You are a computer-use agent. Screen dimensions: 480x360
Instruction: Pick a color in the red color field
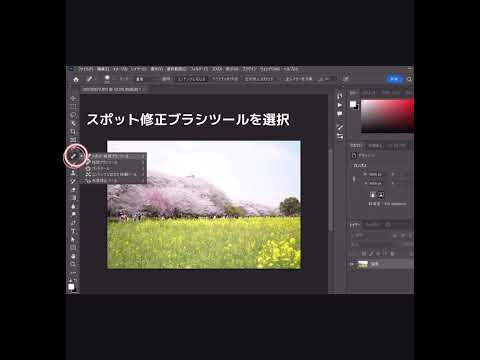coord(387,116)
